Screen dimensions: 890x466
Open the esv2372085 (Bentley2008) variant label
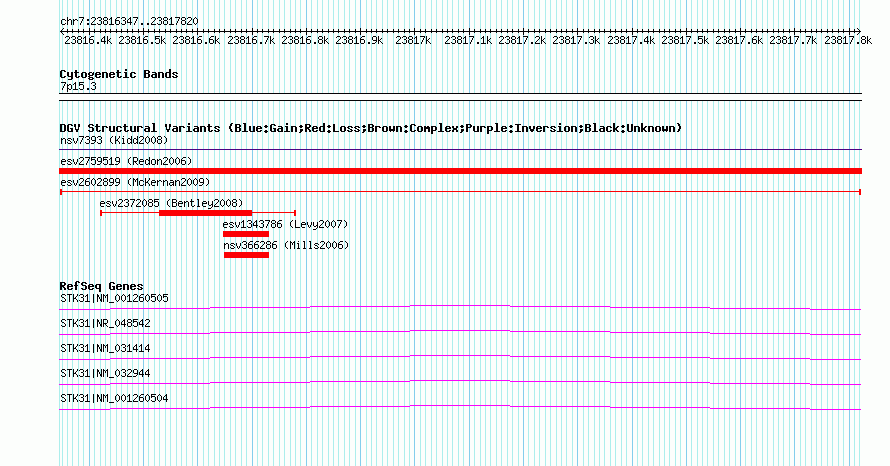[x=171, y=203]
